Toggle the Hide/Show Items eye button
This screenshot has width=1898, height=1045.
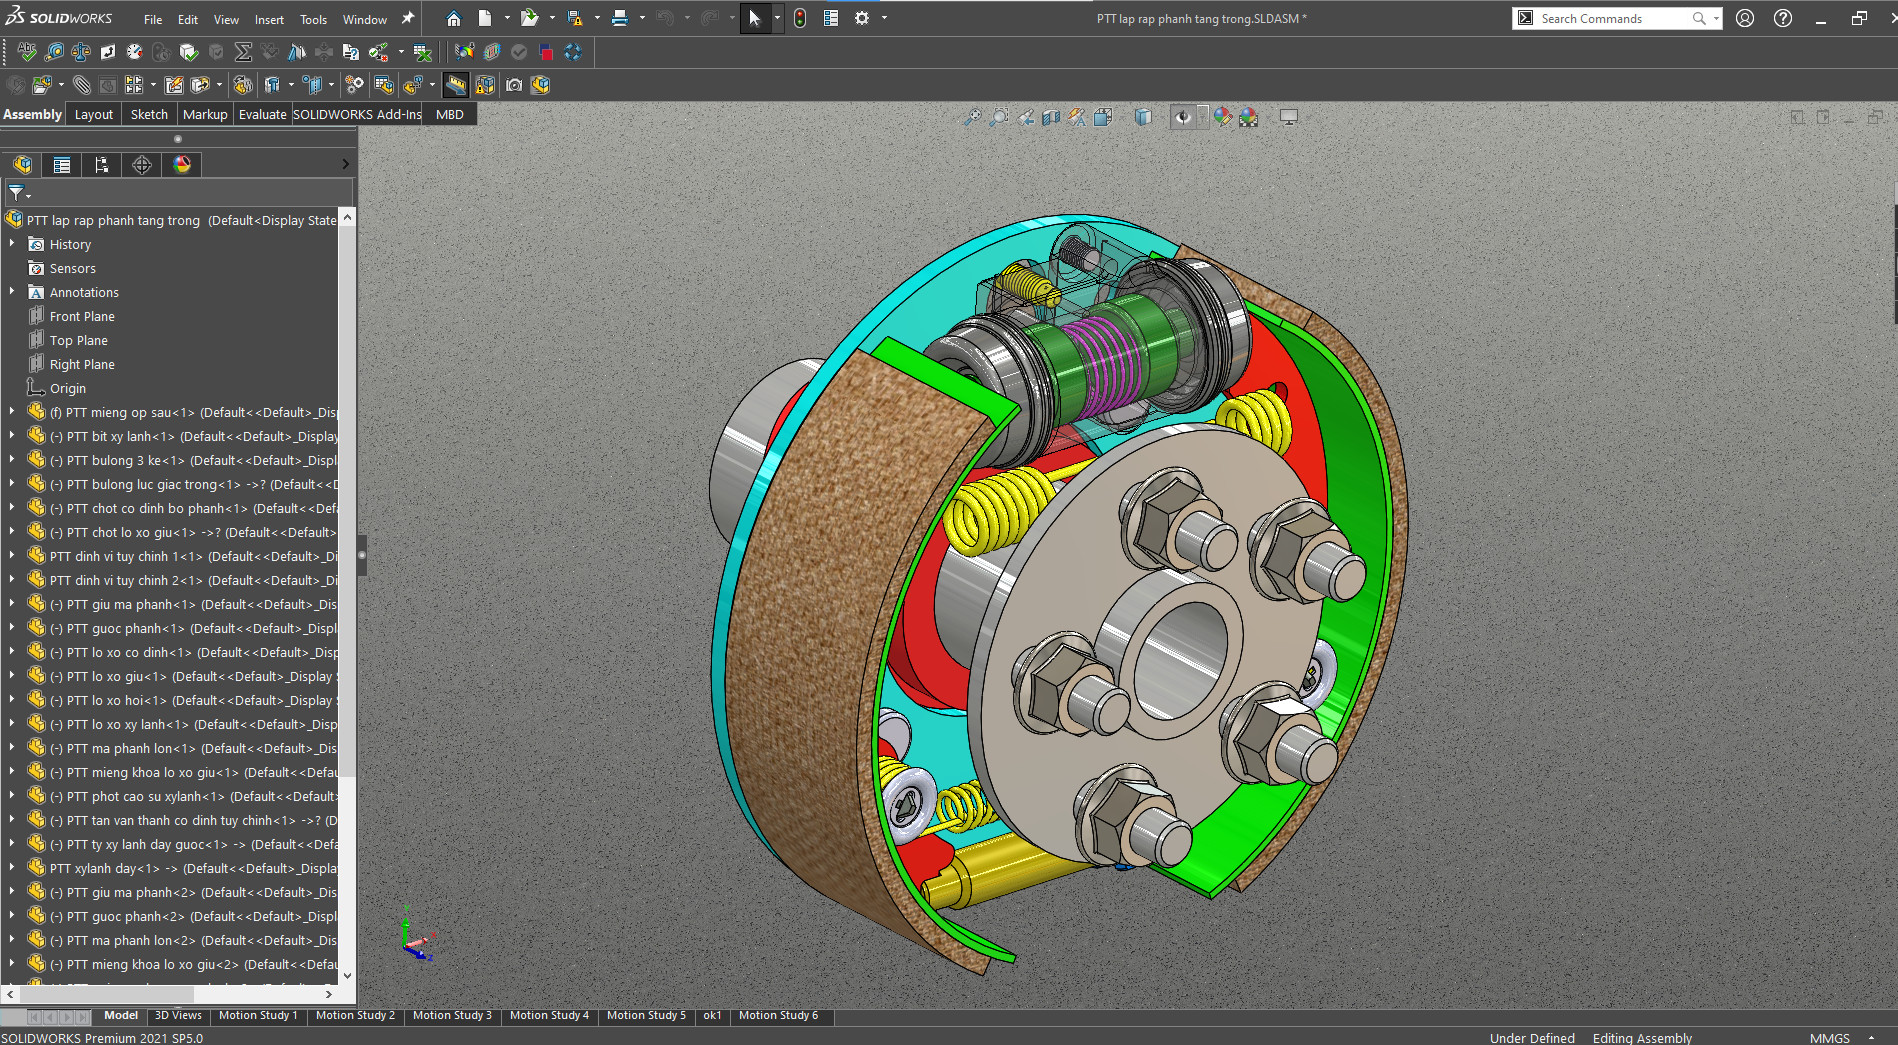point(1182,117)
